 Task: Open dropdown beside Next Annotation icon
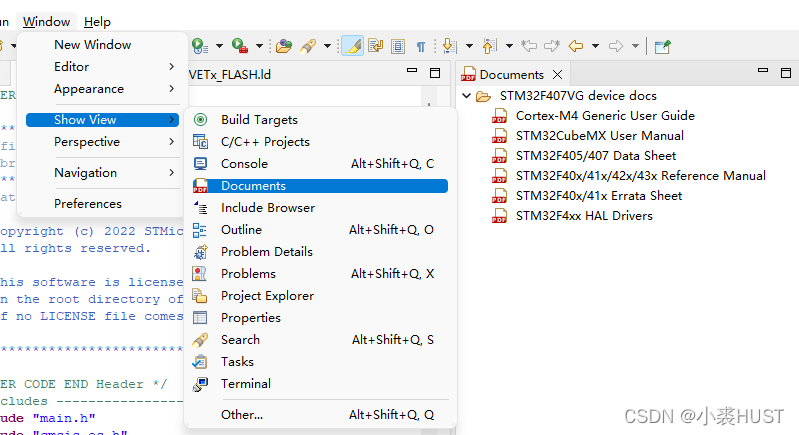coord(469,46)
